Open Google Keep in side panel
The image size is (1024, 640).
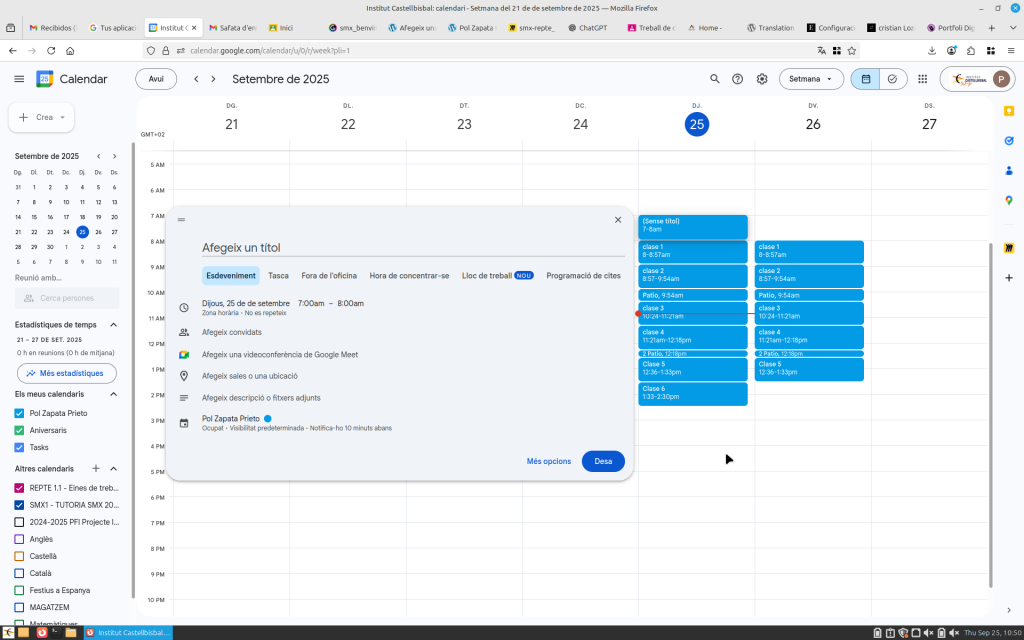coord(1009,111)
